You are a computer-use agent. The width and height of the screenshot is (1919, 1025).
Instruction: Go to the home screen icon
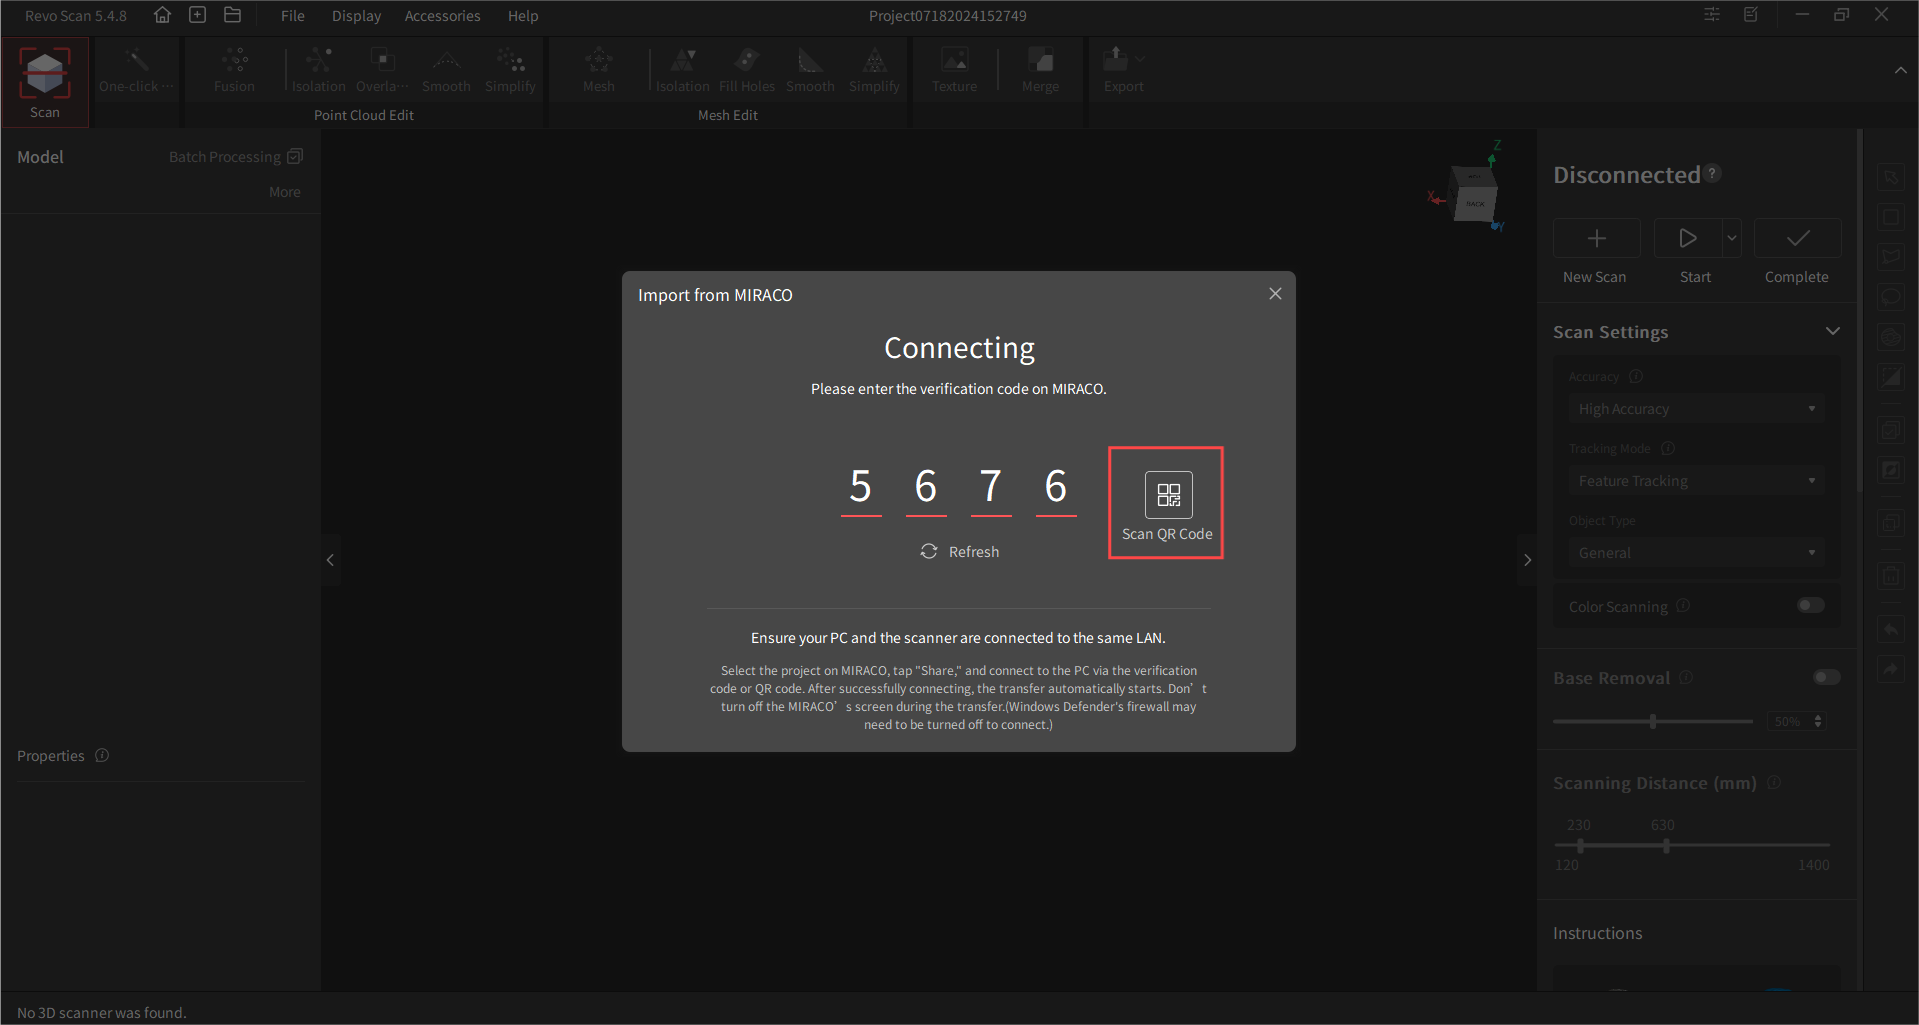click(162, 15)
